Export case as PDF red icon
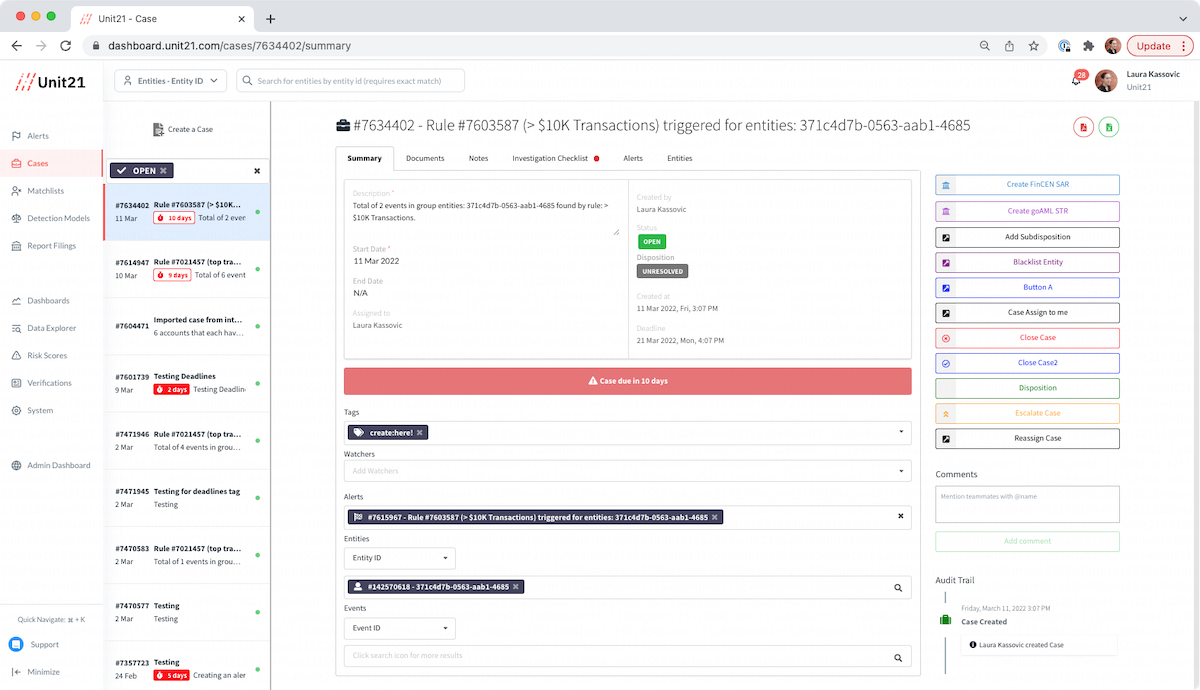 coord(1083,127)
